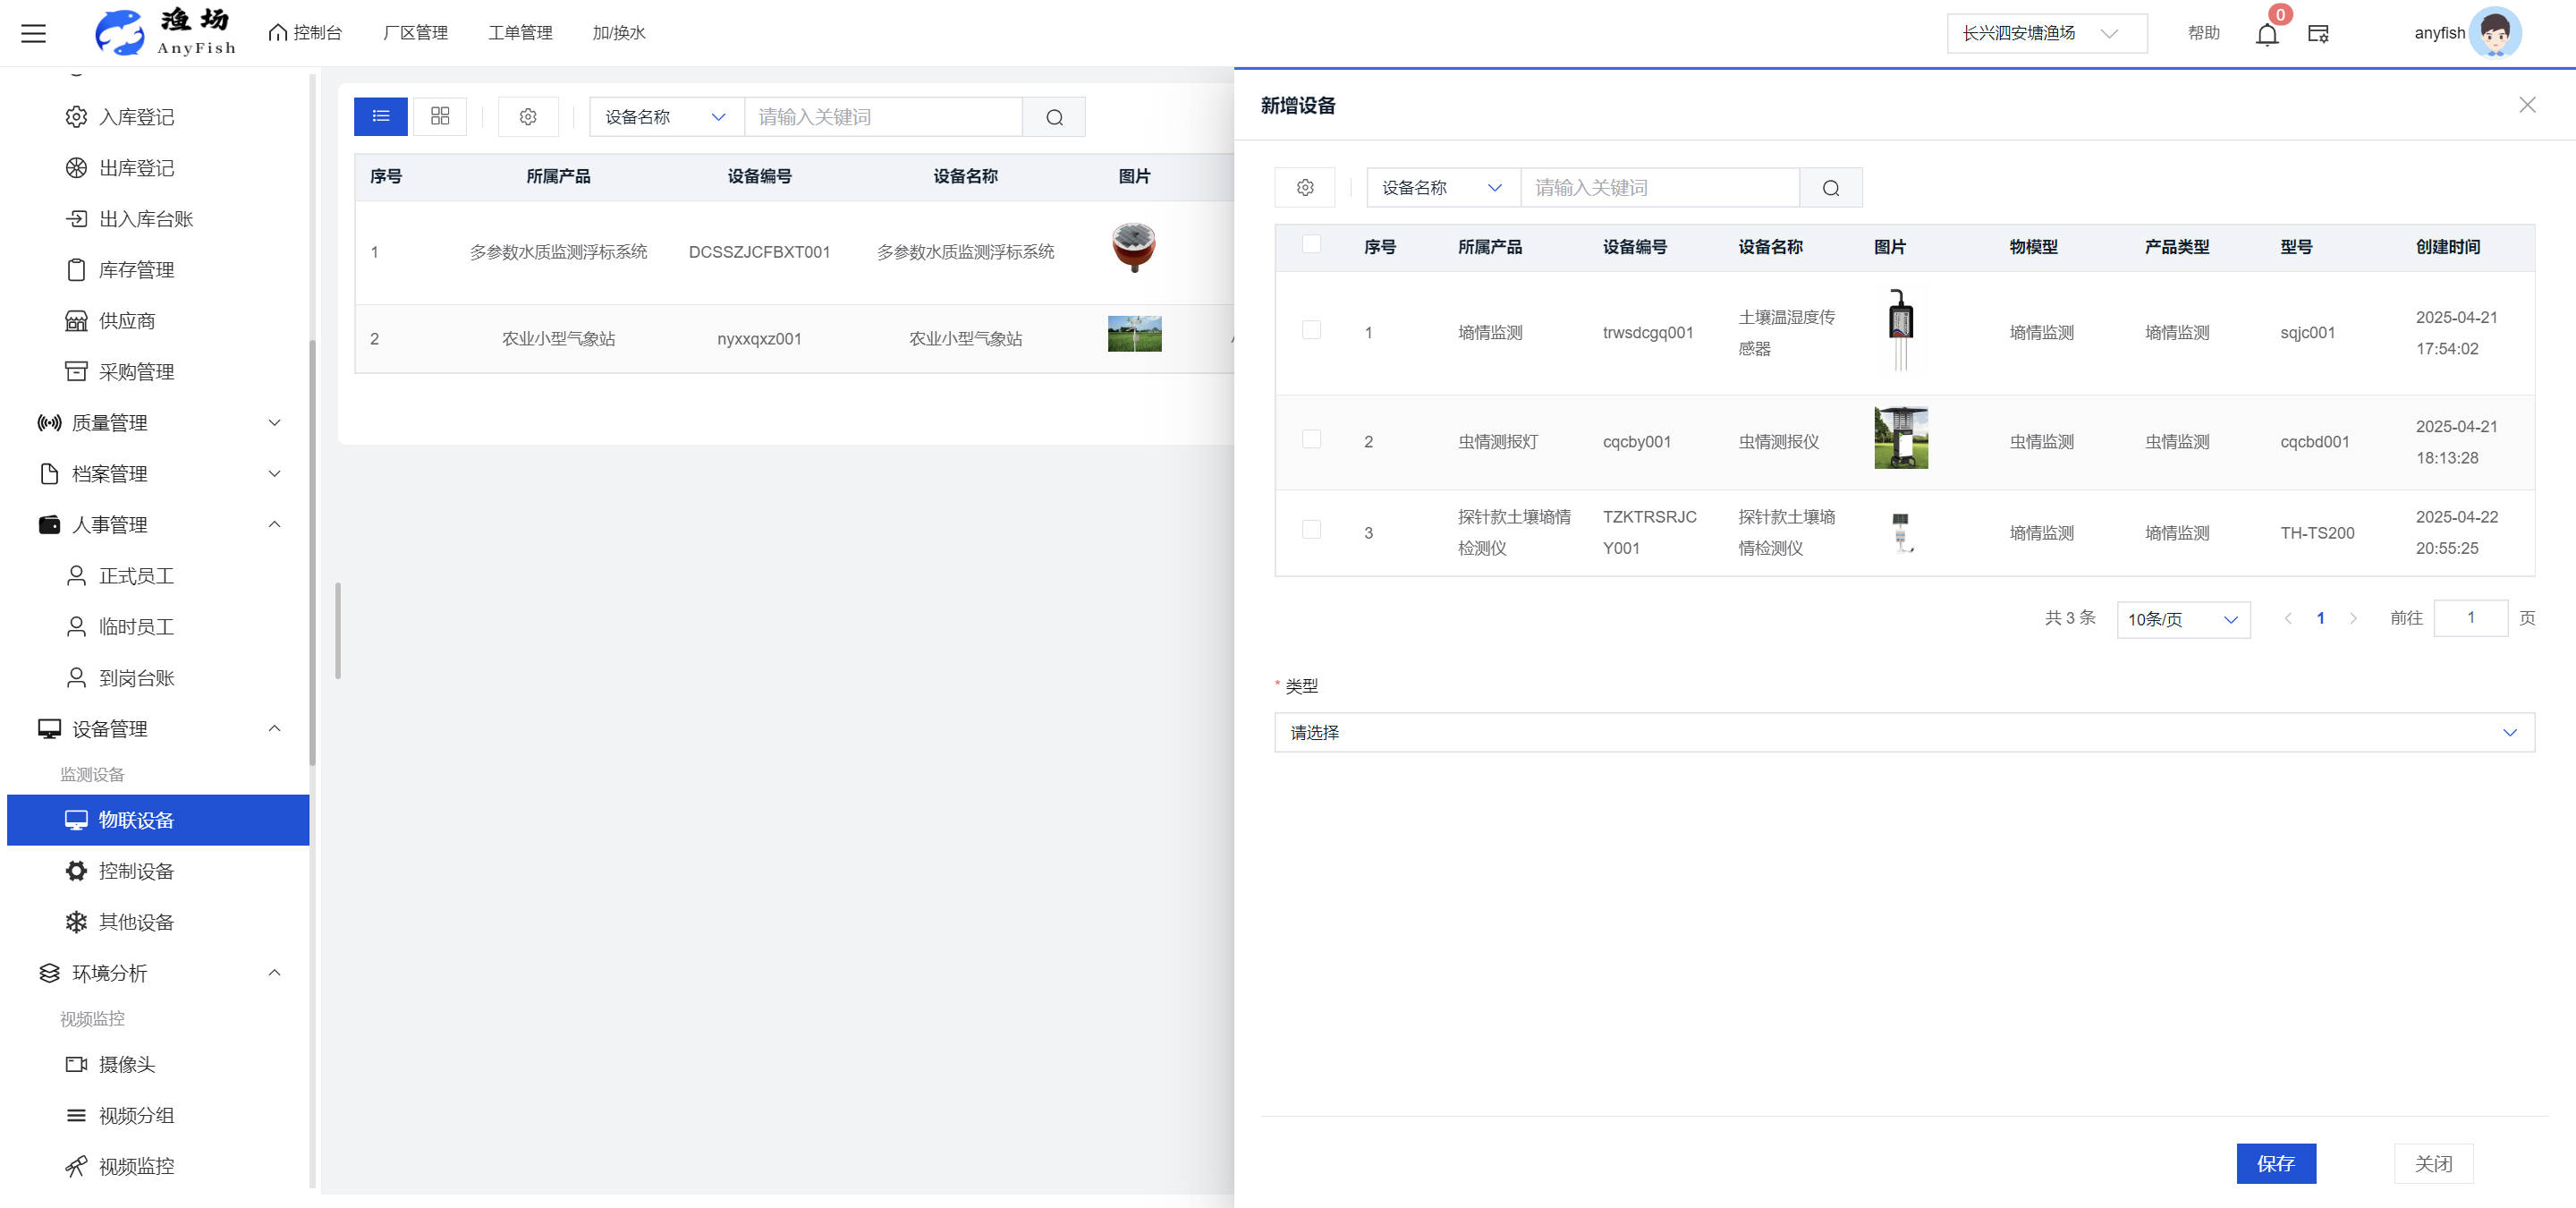Viewport: 2576px width, 1208px height.
Task: Select the list view icon
Action: (381, 116)
